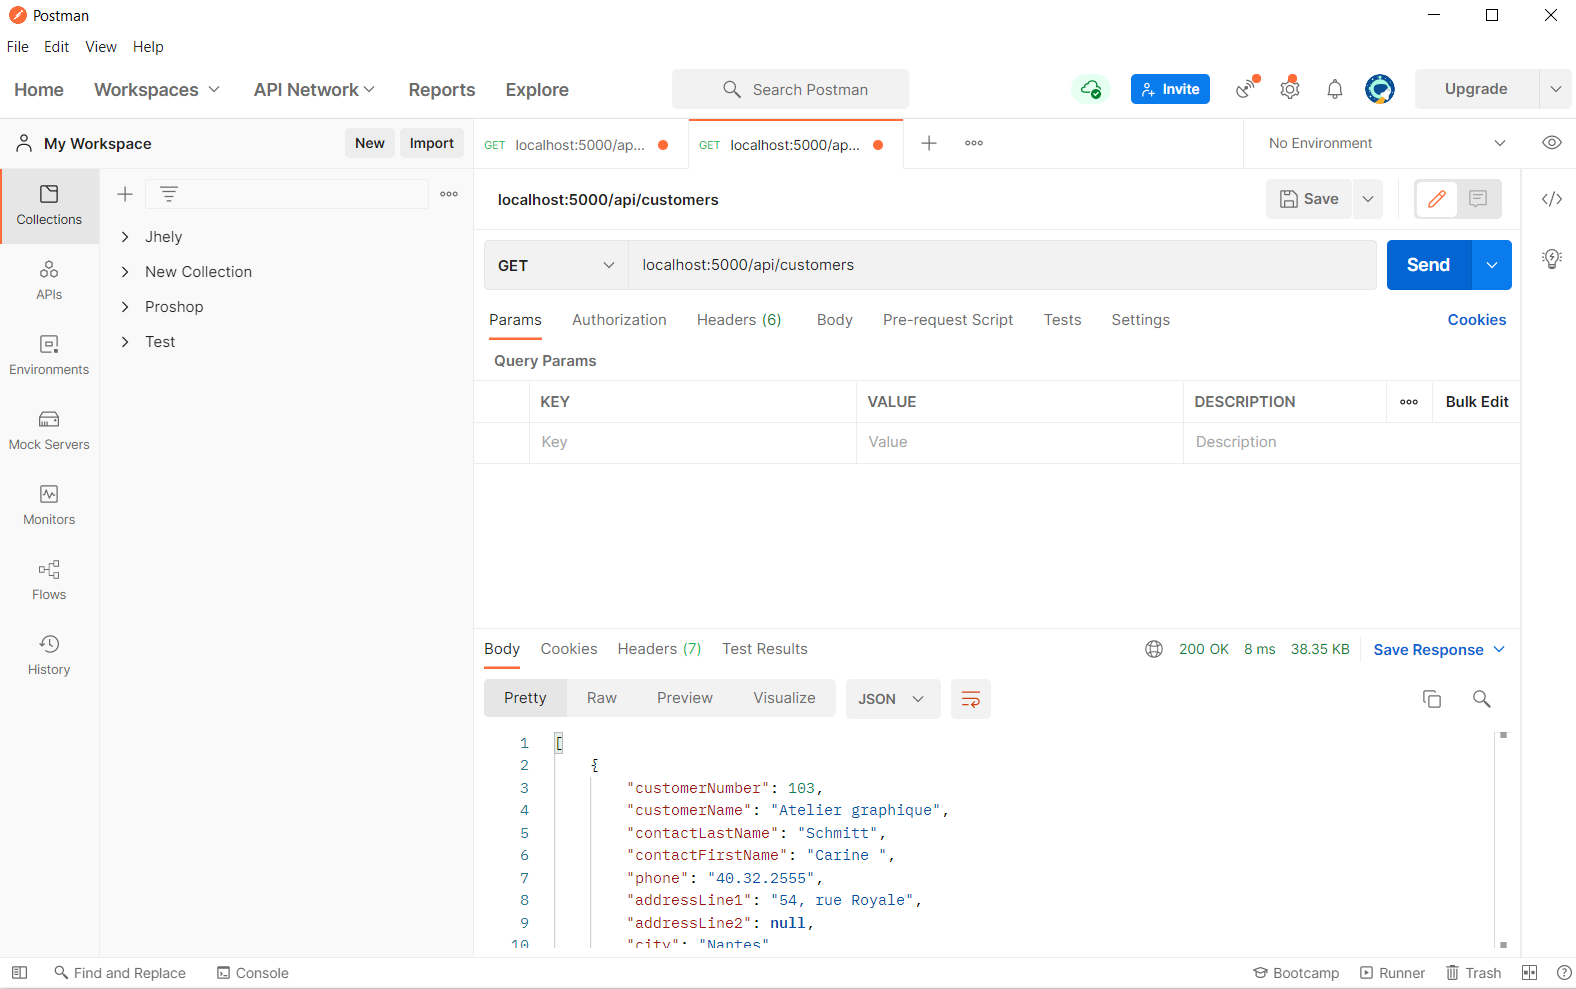Expand the New Collection folder
1576x989 pixels.
(125, 272)
